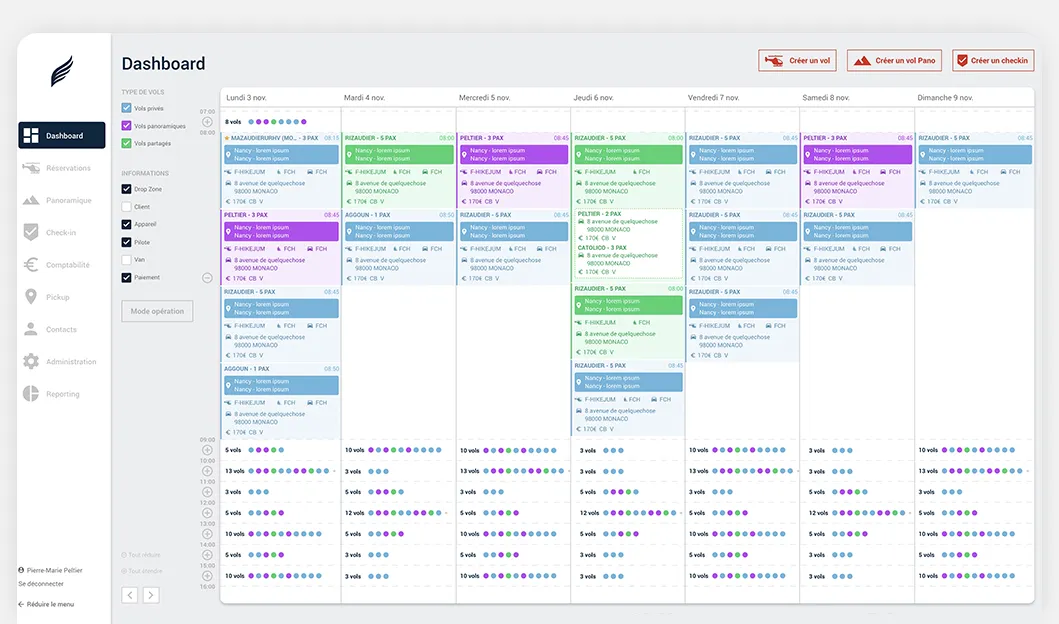This screenshot has height=624, width=1059.
Task: Click the Tout réduire link
Action: click(x=141, y=555)
